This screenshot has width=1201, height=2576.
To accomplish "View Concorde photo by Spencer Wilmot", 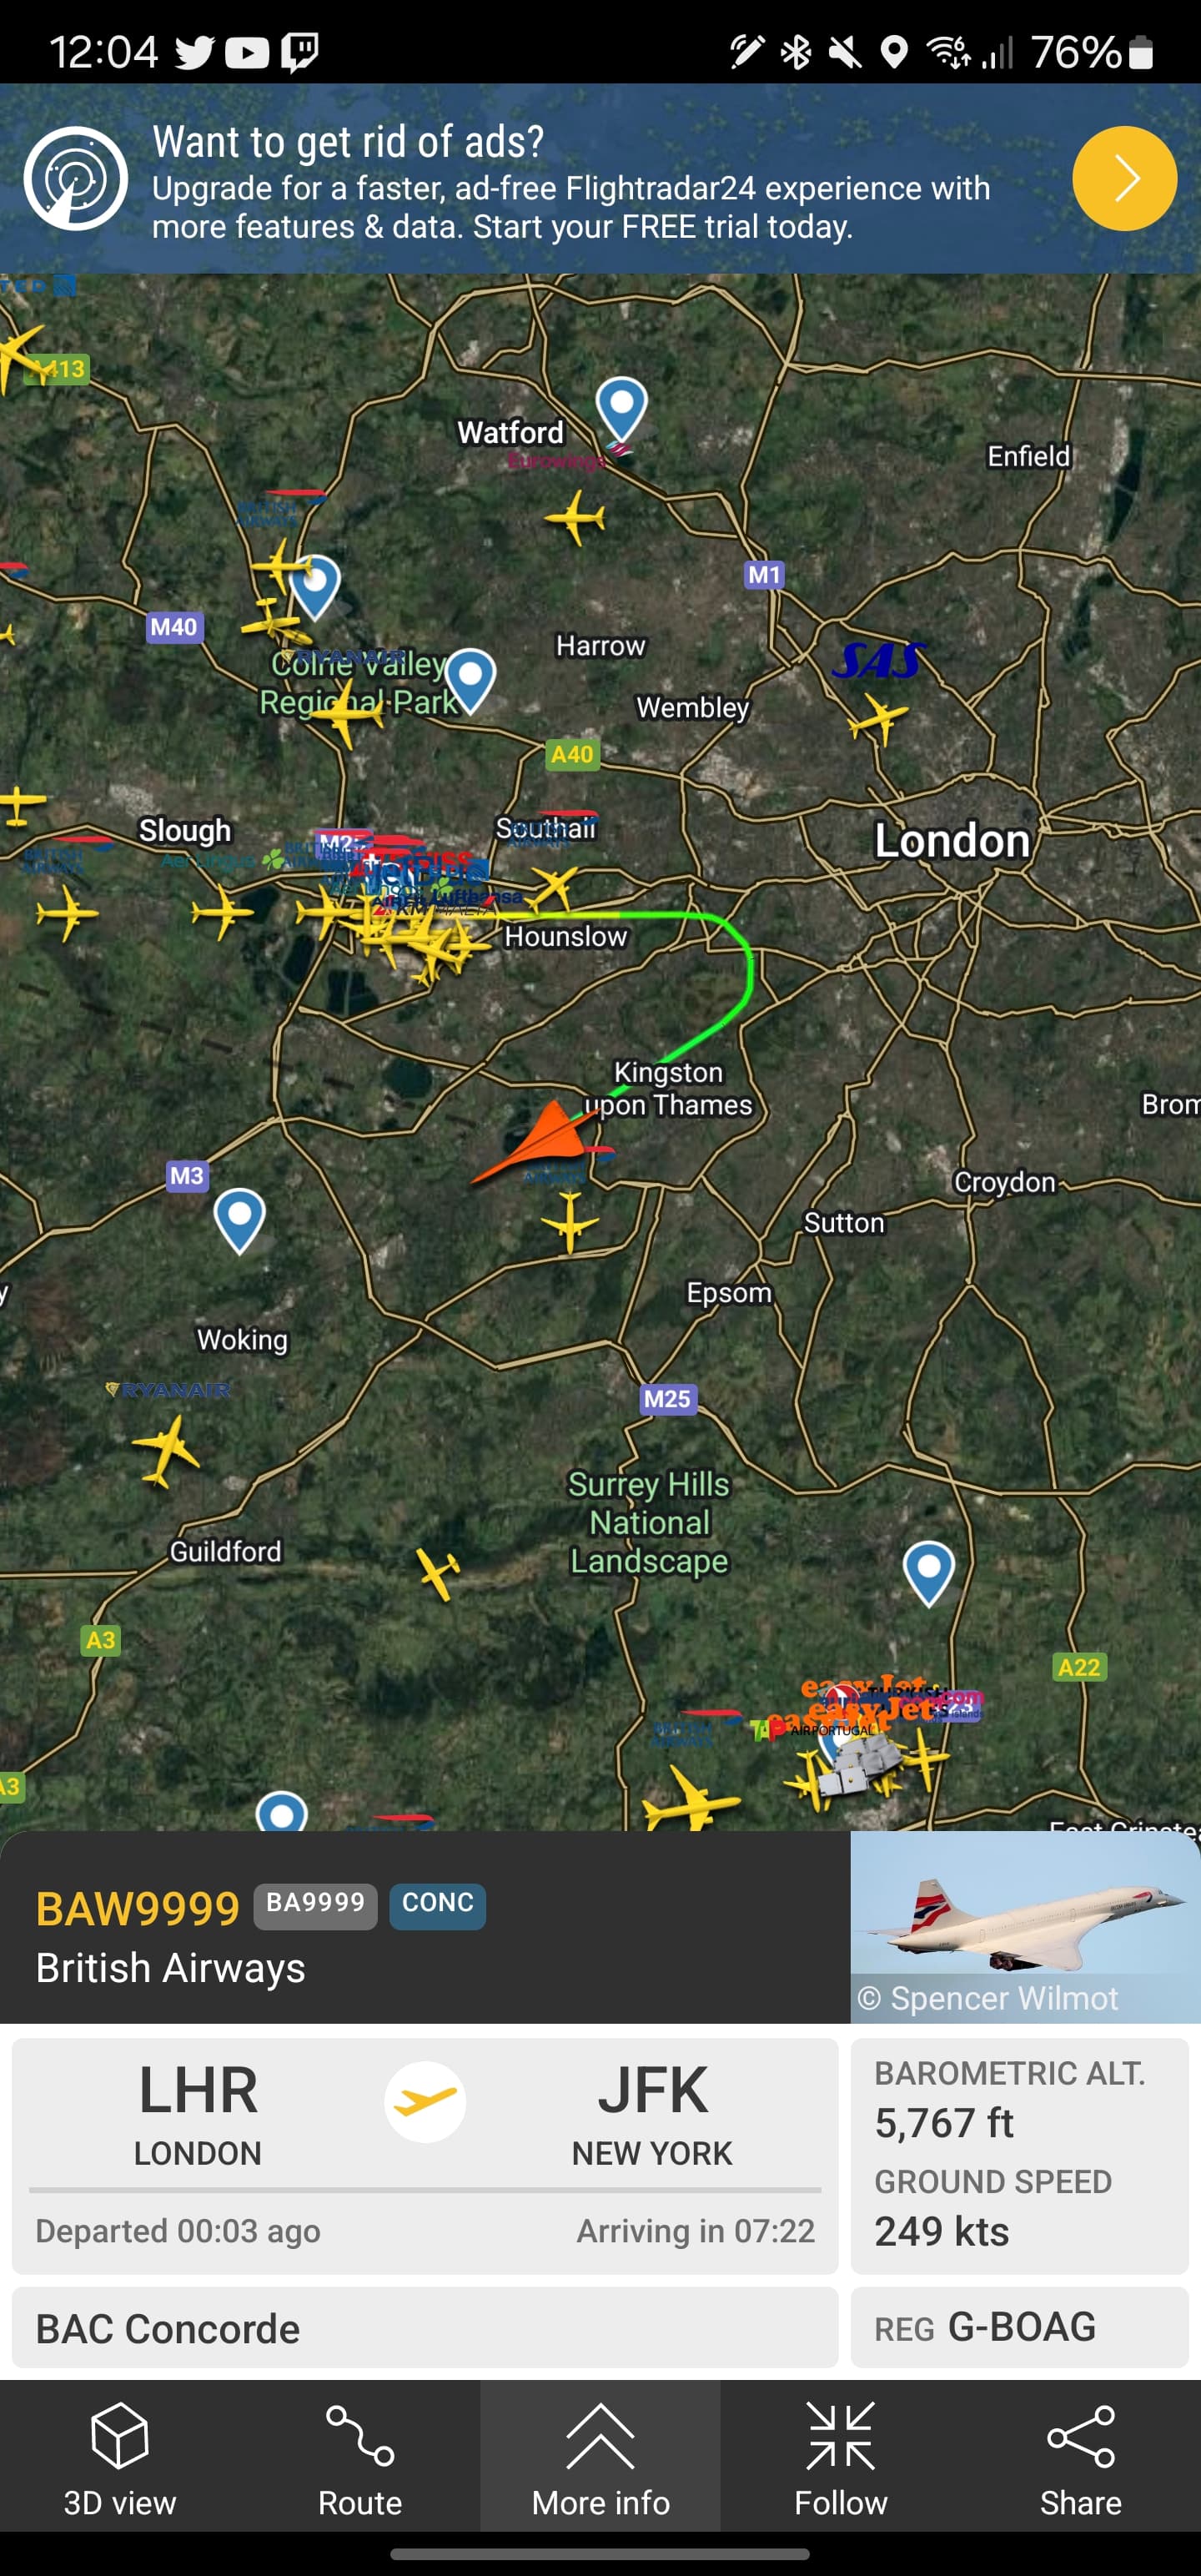I will tap(1025, 1927).
